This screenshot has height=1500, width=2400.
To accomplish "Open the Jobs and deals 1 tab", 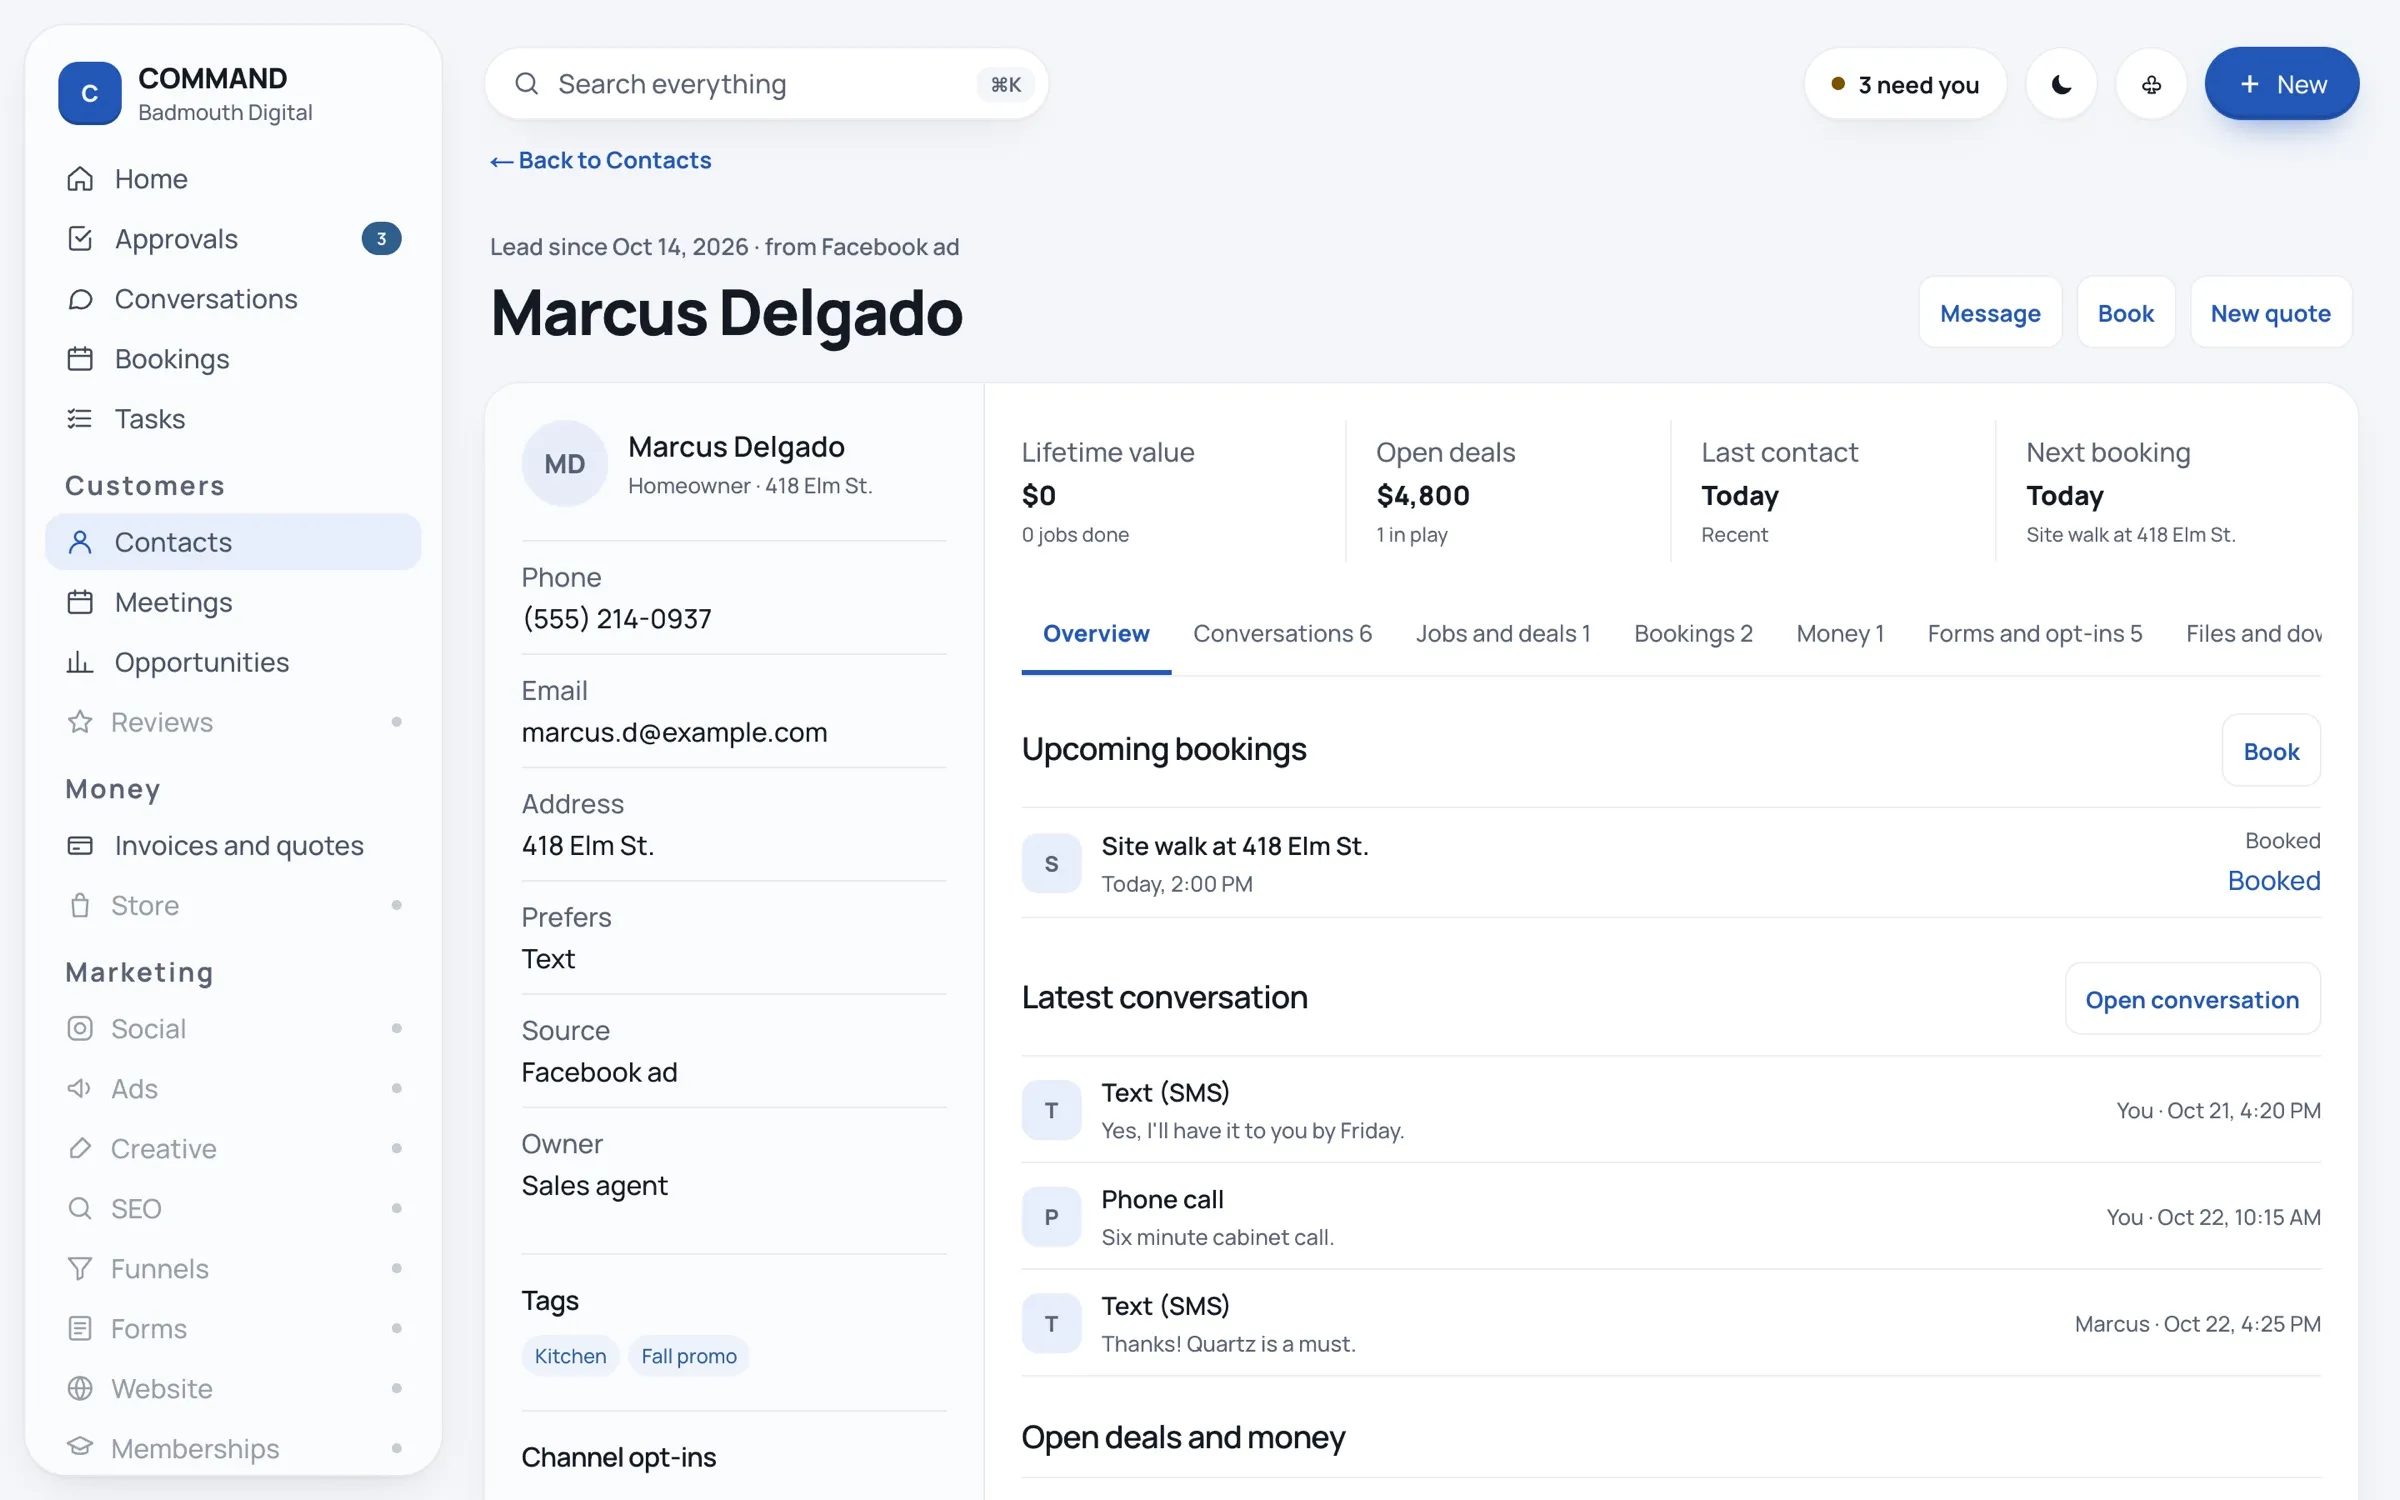I will coord(1503,634).
